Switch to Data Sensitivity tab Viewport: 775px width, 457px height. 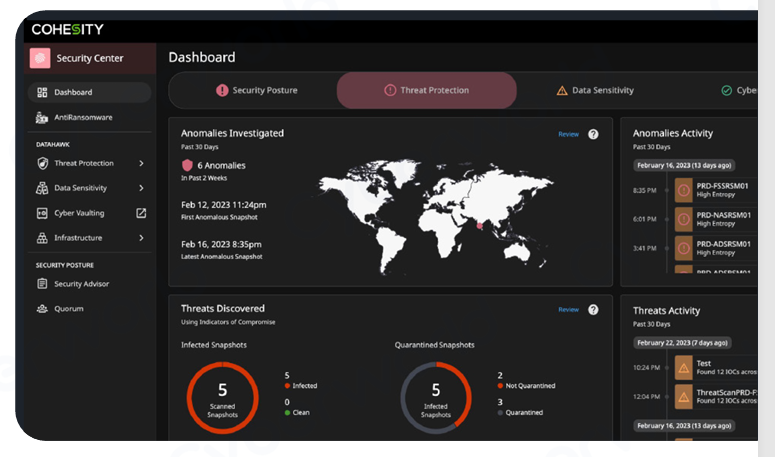[x=595, y=90]
